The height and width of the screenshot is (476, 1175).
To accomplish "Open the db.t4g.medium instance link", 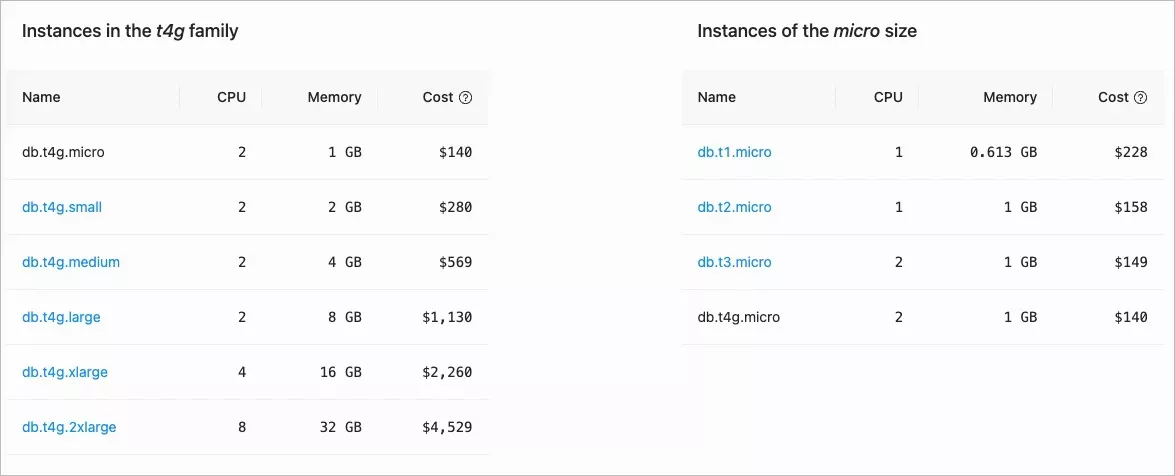I will pyautogui.click(x=71, y=263).
